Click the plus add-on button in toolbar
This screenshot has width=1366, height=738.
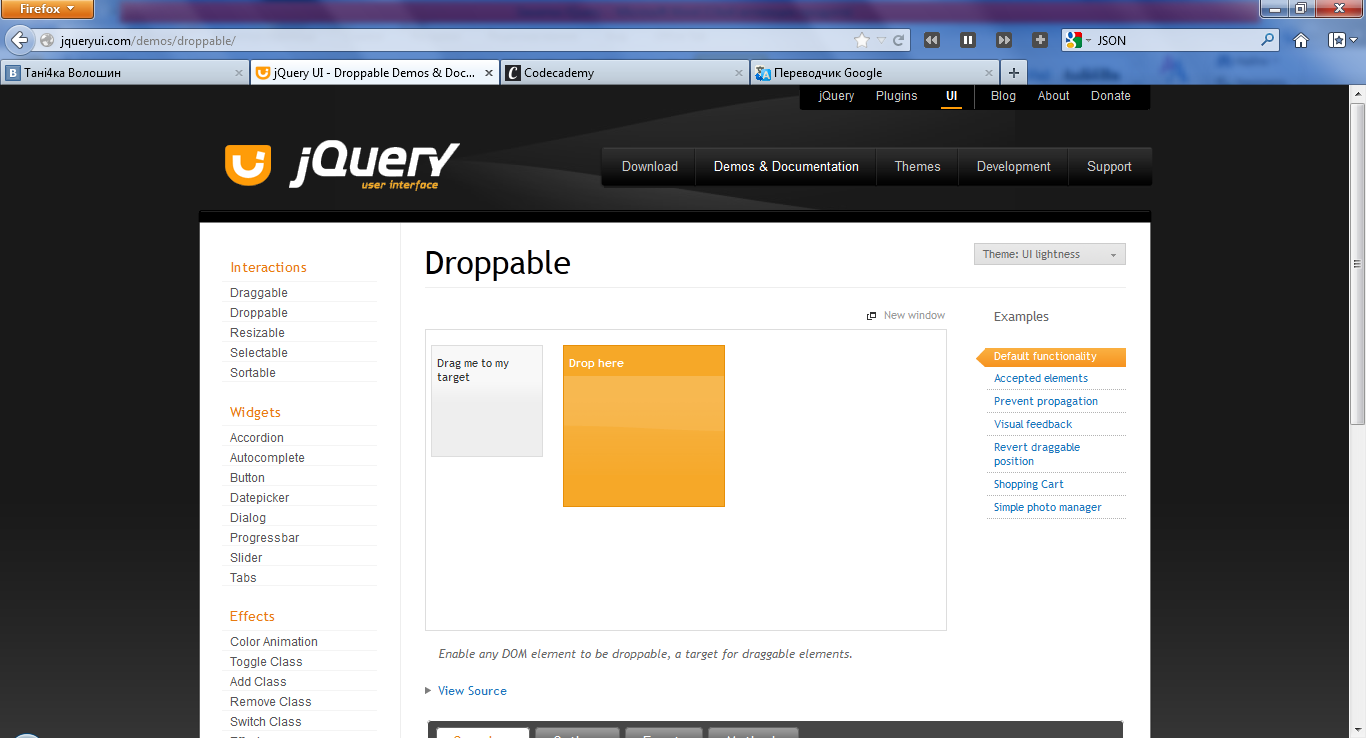point(1040,40)
